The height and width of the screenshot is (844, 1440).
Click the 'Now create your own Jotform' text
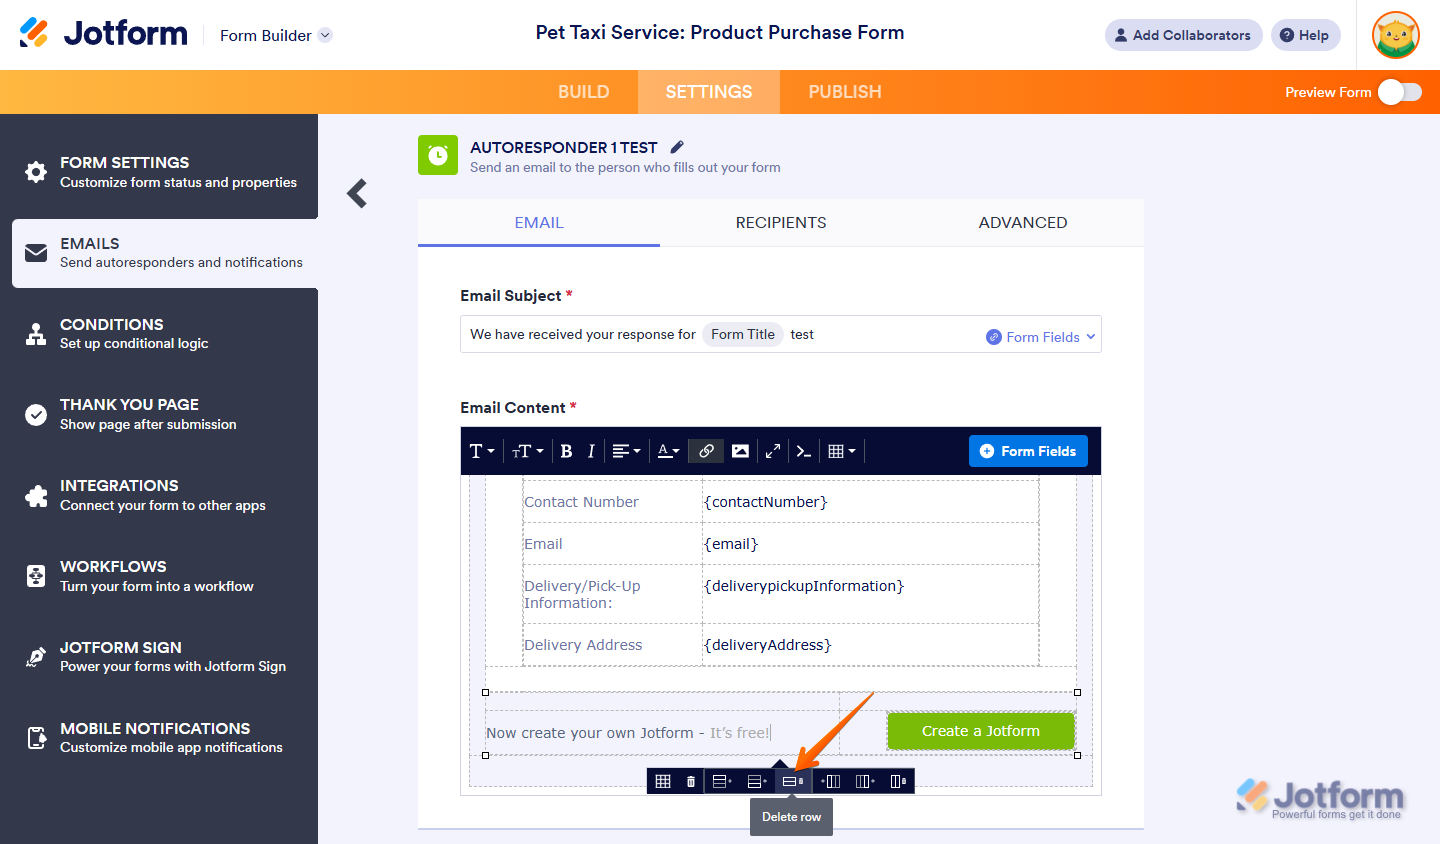[x=590, y=733]
